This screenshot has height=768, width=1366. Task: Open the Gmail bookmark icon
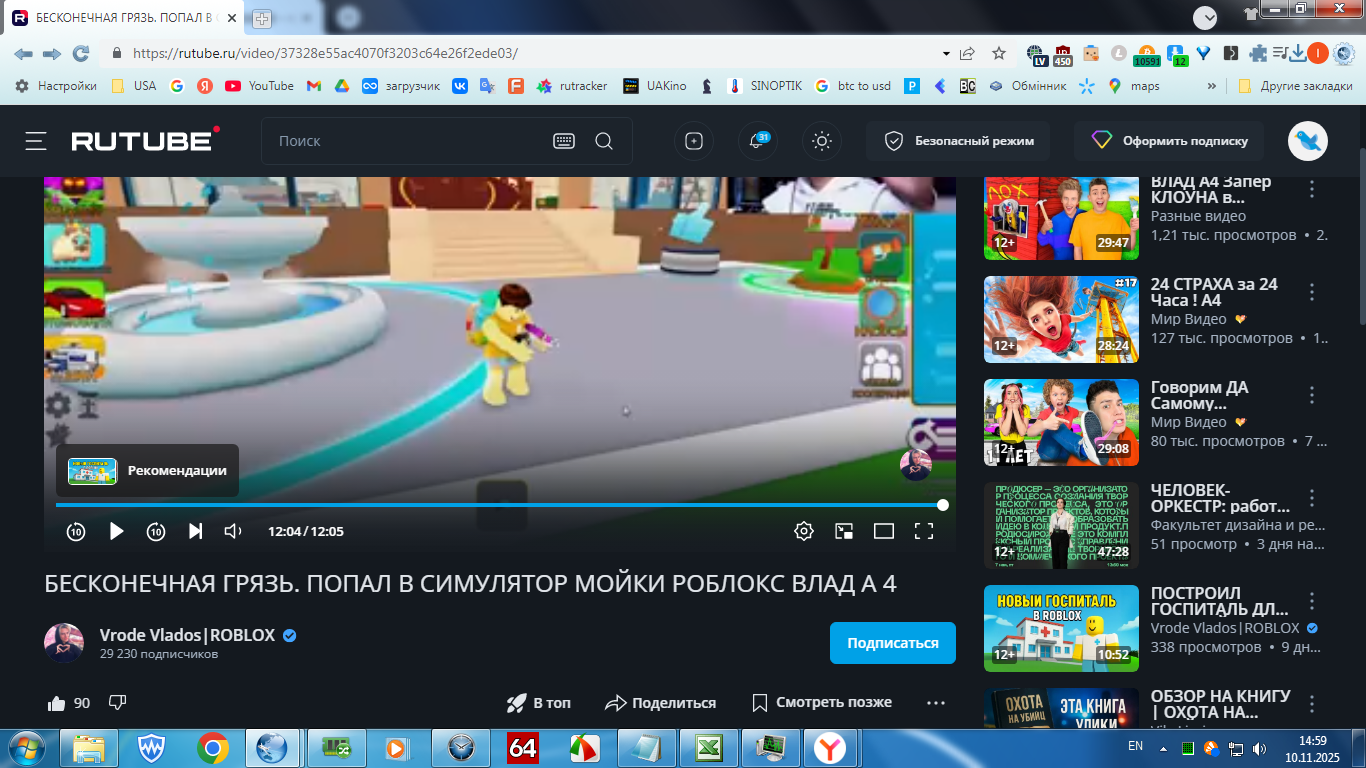[x=314, y=86]
